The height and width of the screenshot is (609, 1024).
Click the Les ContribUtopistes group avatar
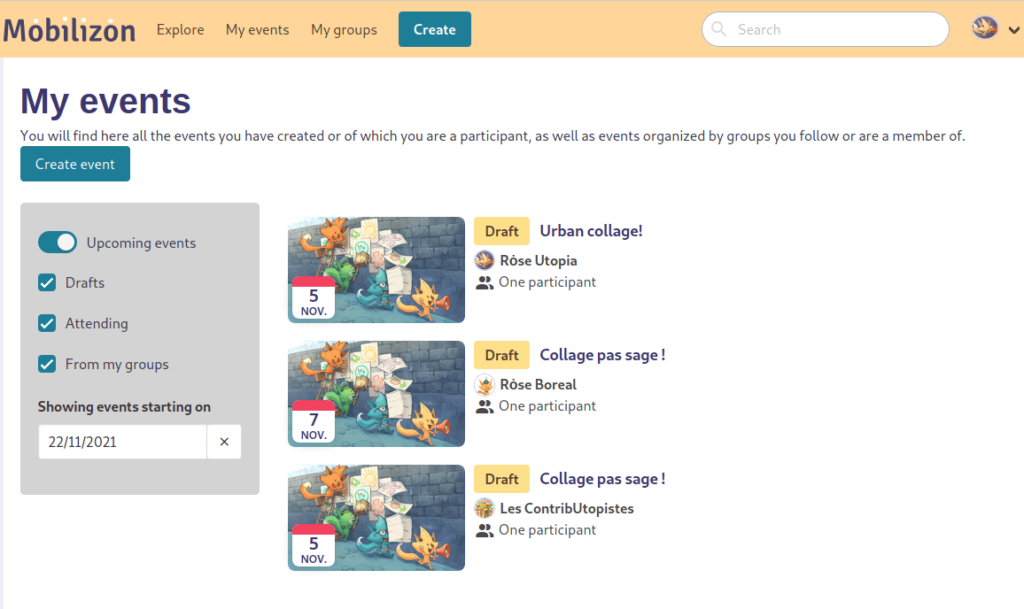pos(485,508)
